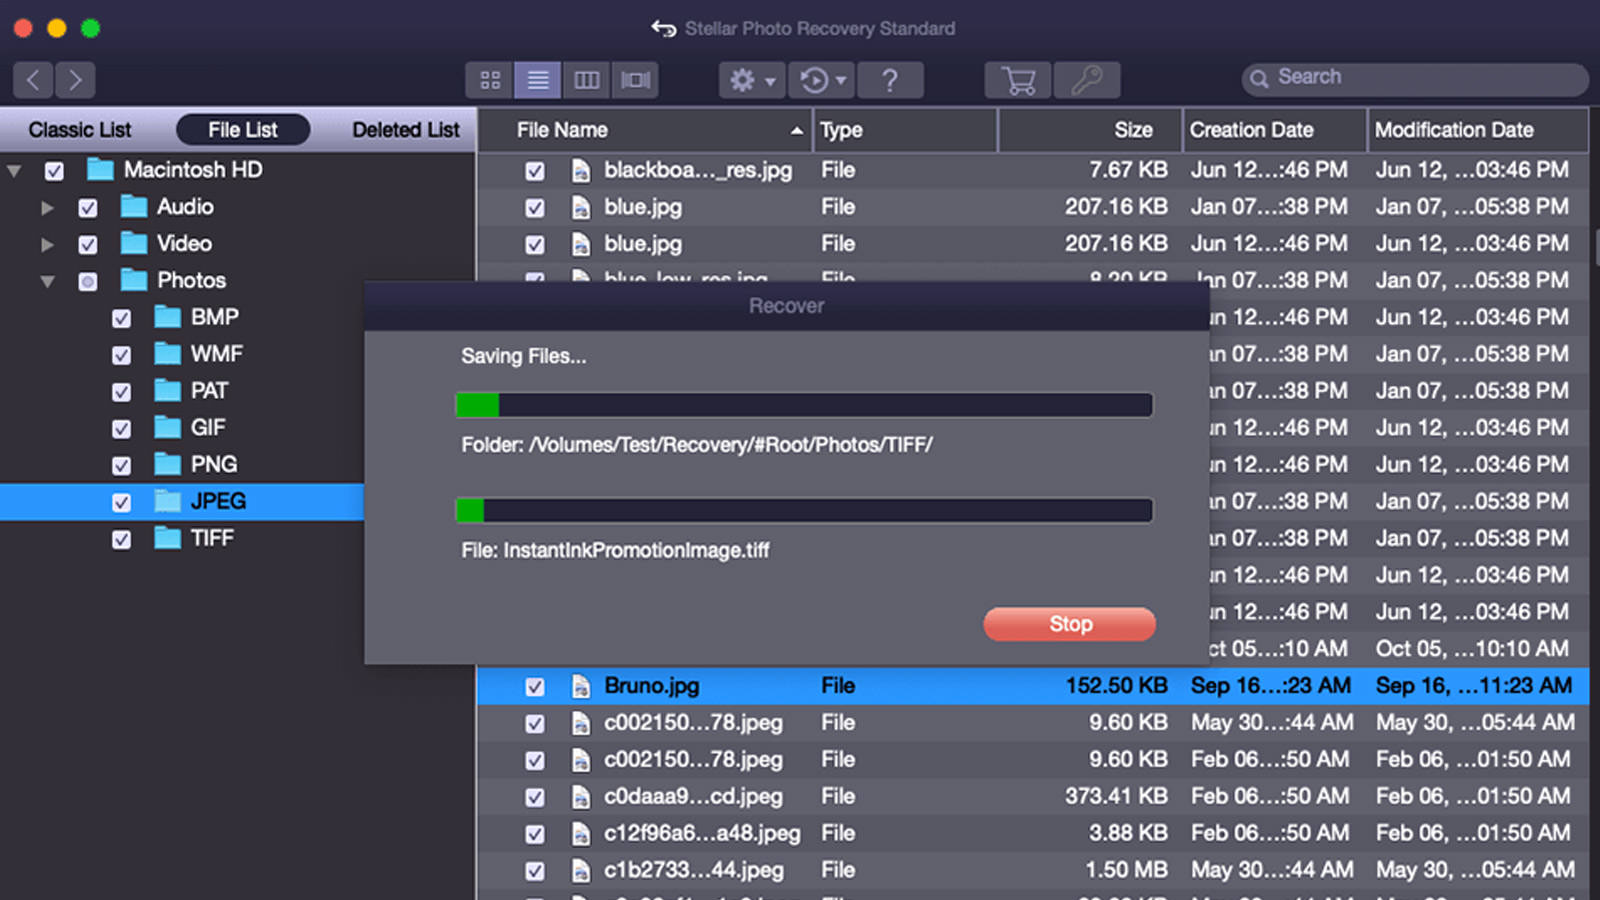Uncheck the Audio folder checkbox
This screenshot has height=900, width=1600.
[x=88, y=208]
